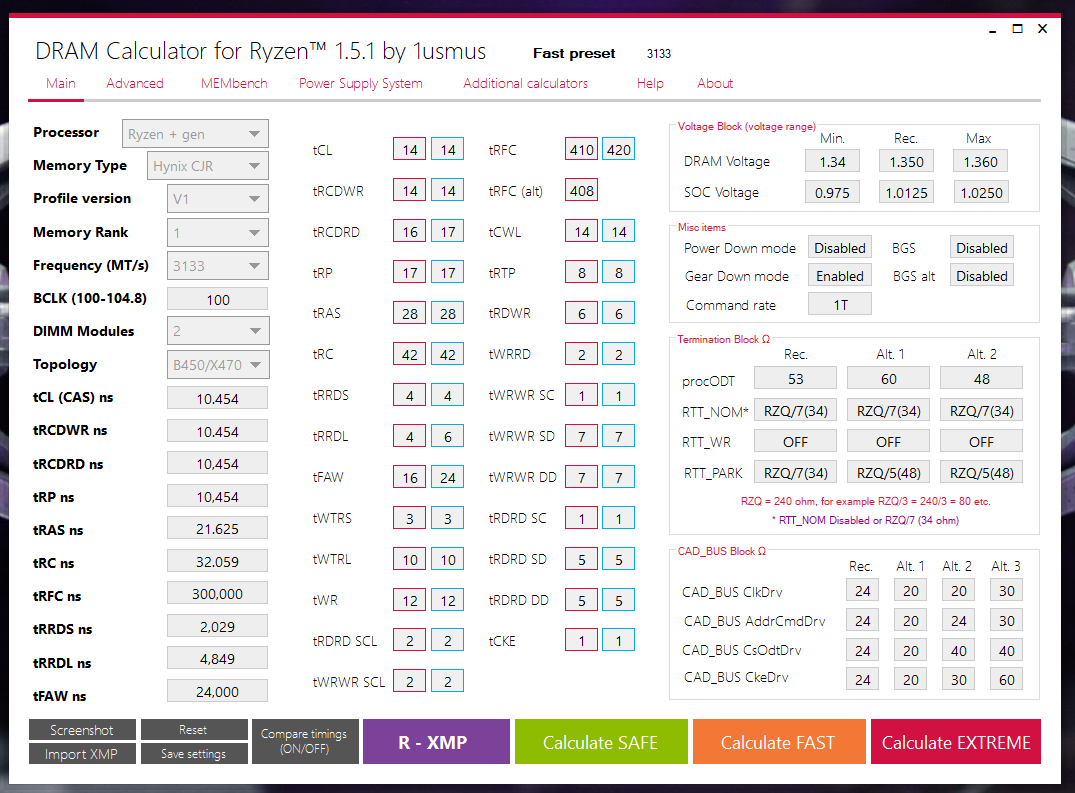Click the Import XMP button
The width and height of the screenshot is (1075, 793).
[82, 754]
